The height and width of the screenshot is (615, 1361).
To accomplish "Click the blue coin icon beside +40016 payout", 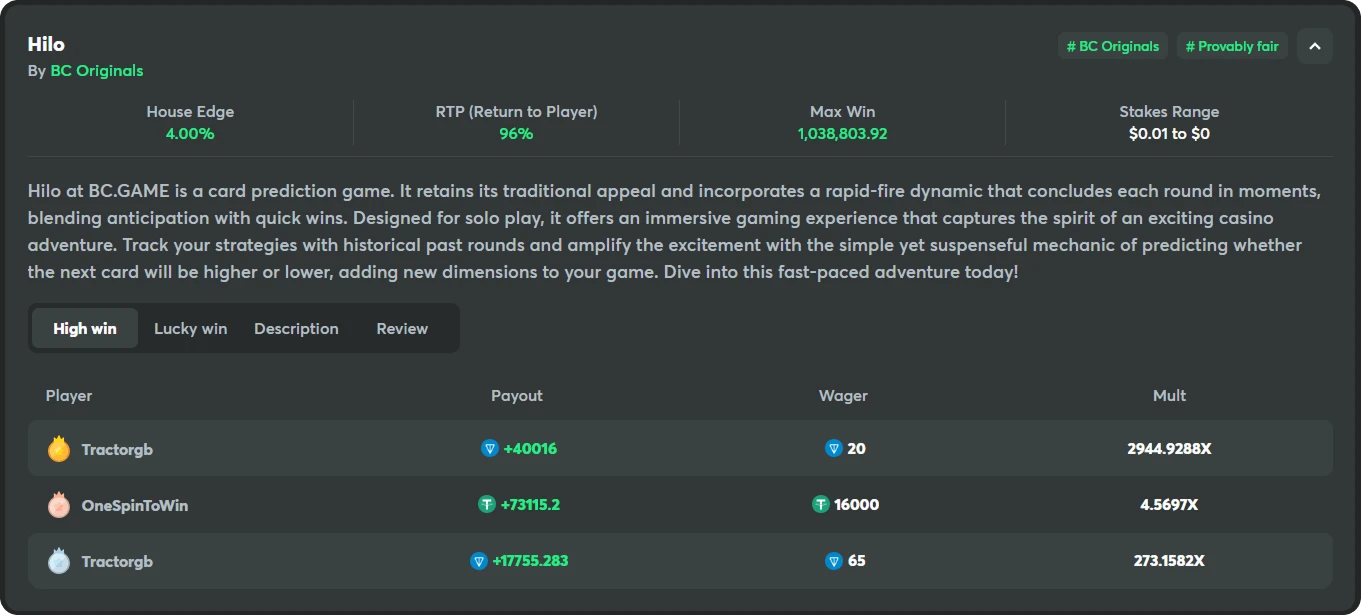I will 490,449.
